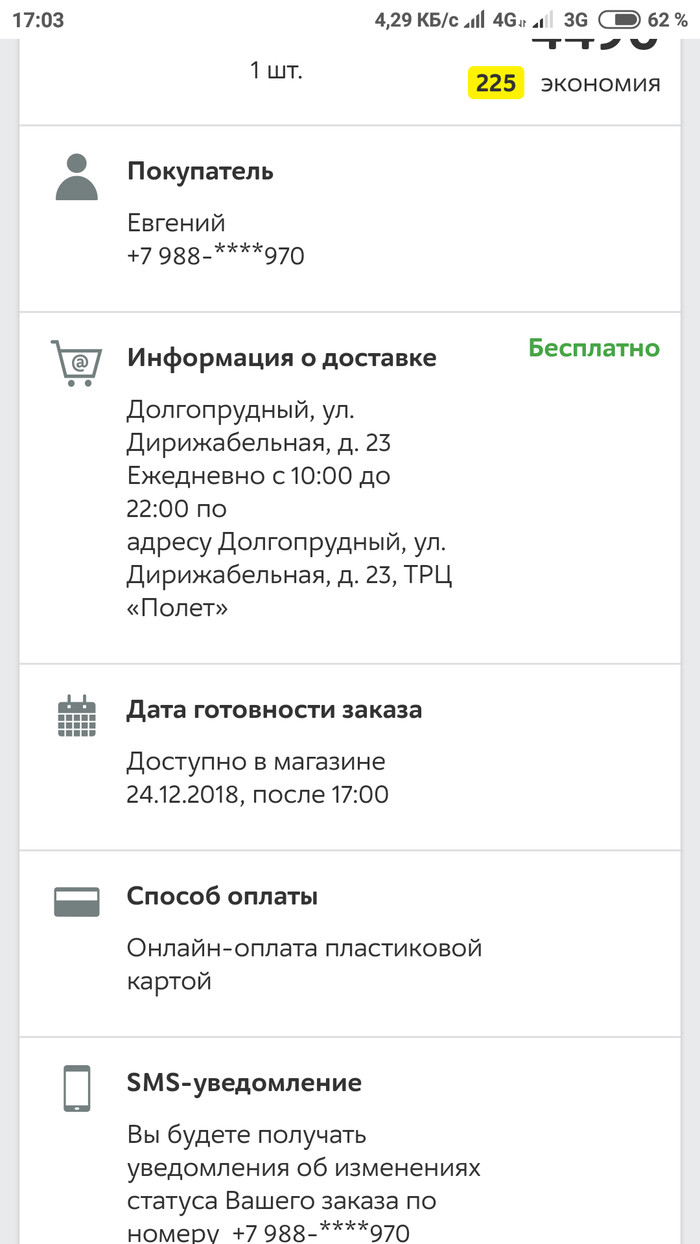Tap the payment card icon
700x1244 pixels.
coord(76,902)
